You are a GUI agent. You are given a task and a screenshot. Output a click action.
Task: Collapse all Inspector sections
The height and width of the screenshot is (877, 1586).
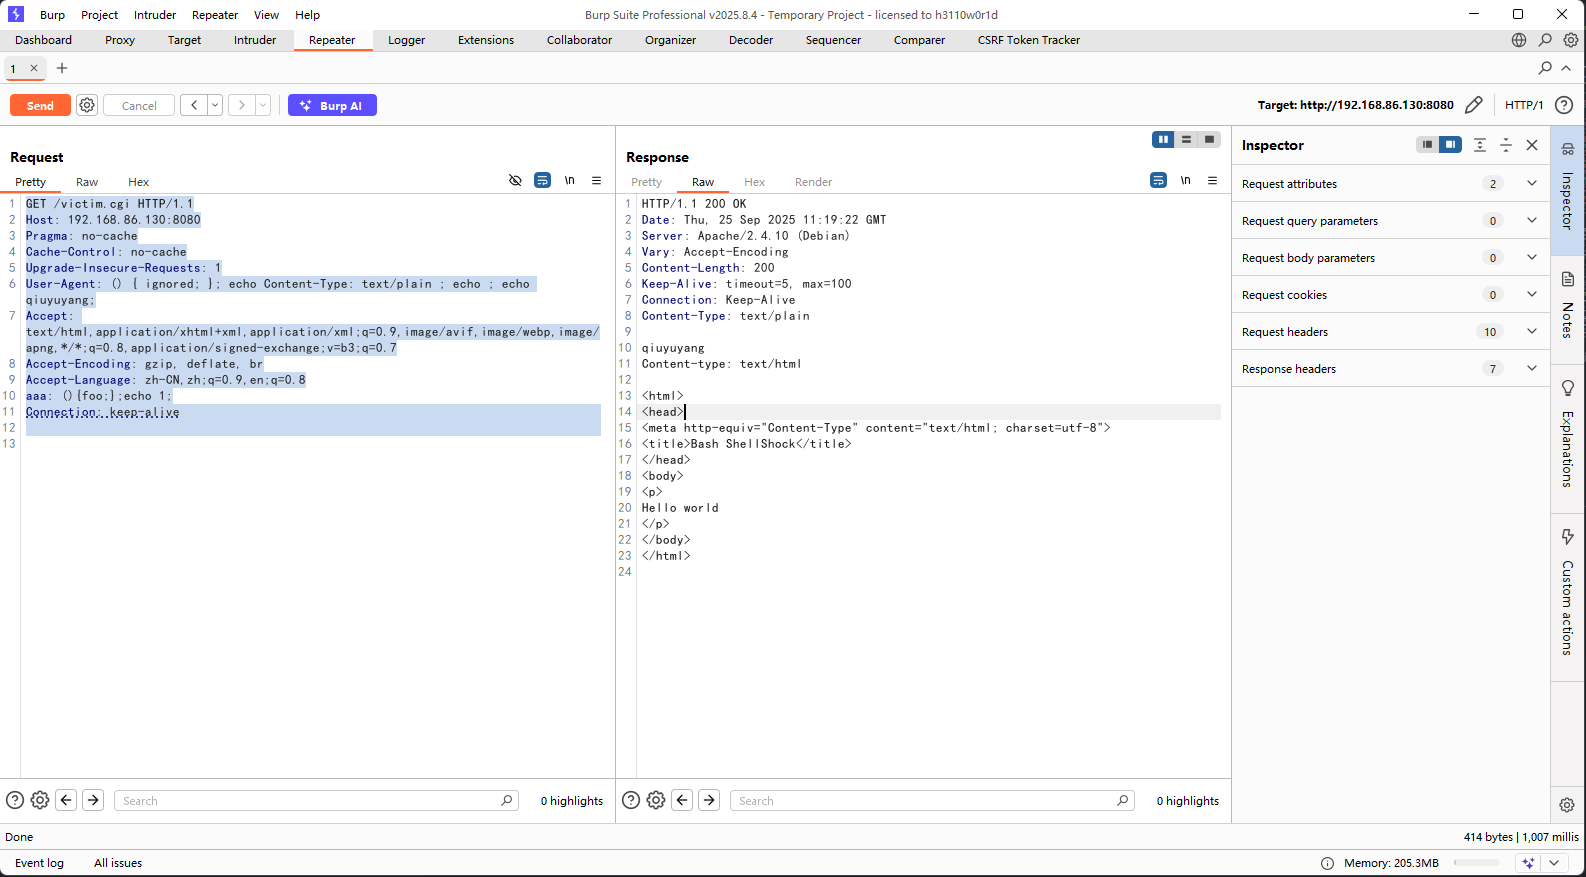click(1506, 145)
